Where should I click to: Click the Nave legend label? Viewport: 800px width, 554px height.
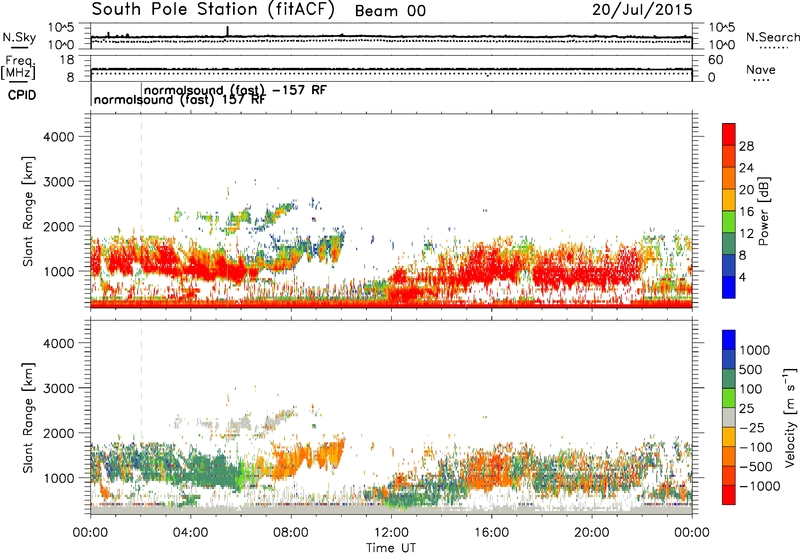coord(761,70)
